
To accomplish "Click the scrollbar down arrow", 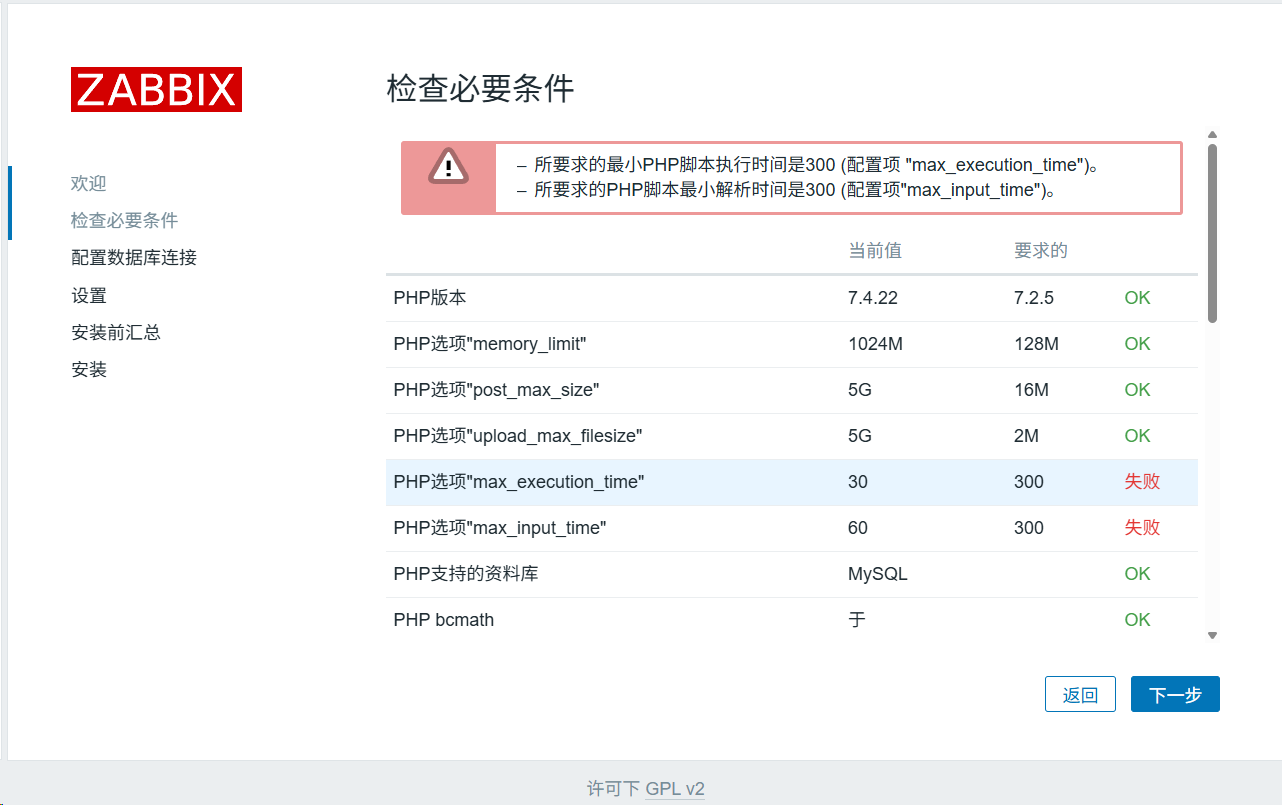I will pos(1212,635).
